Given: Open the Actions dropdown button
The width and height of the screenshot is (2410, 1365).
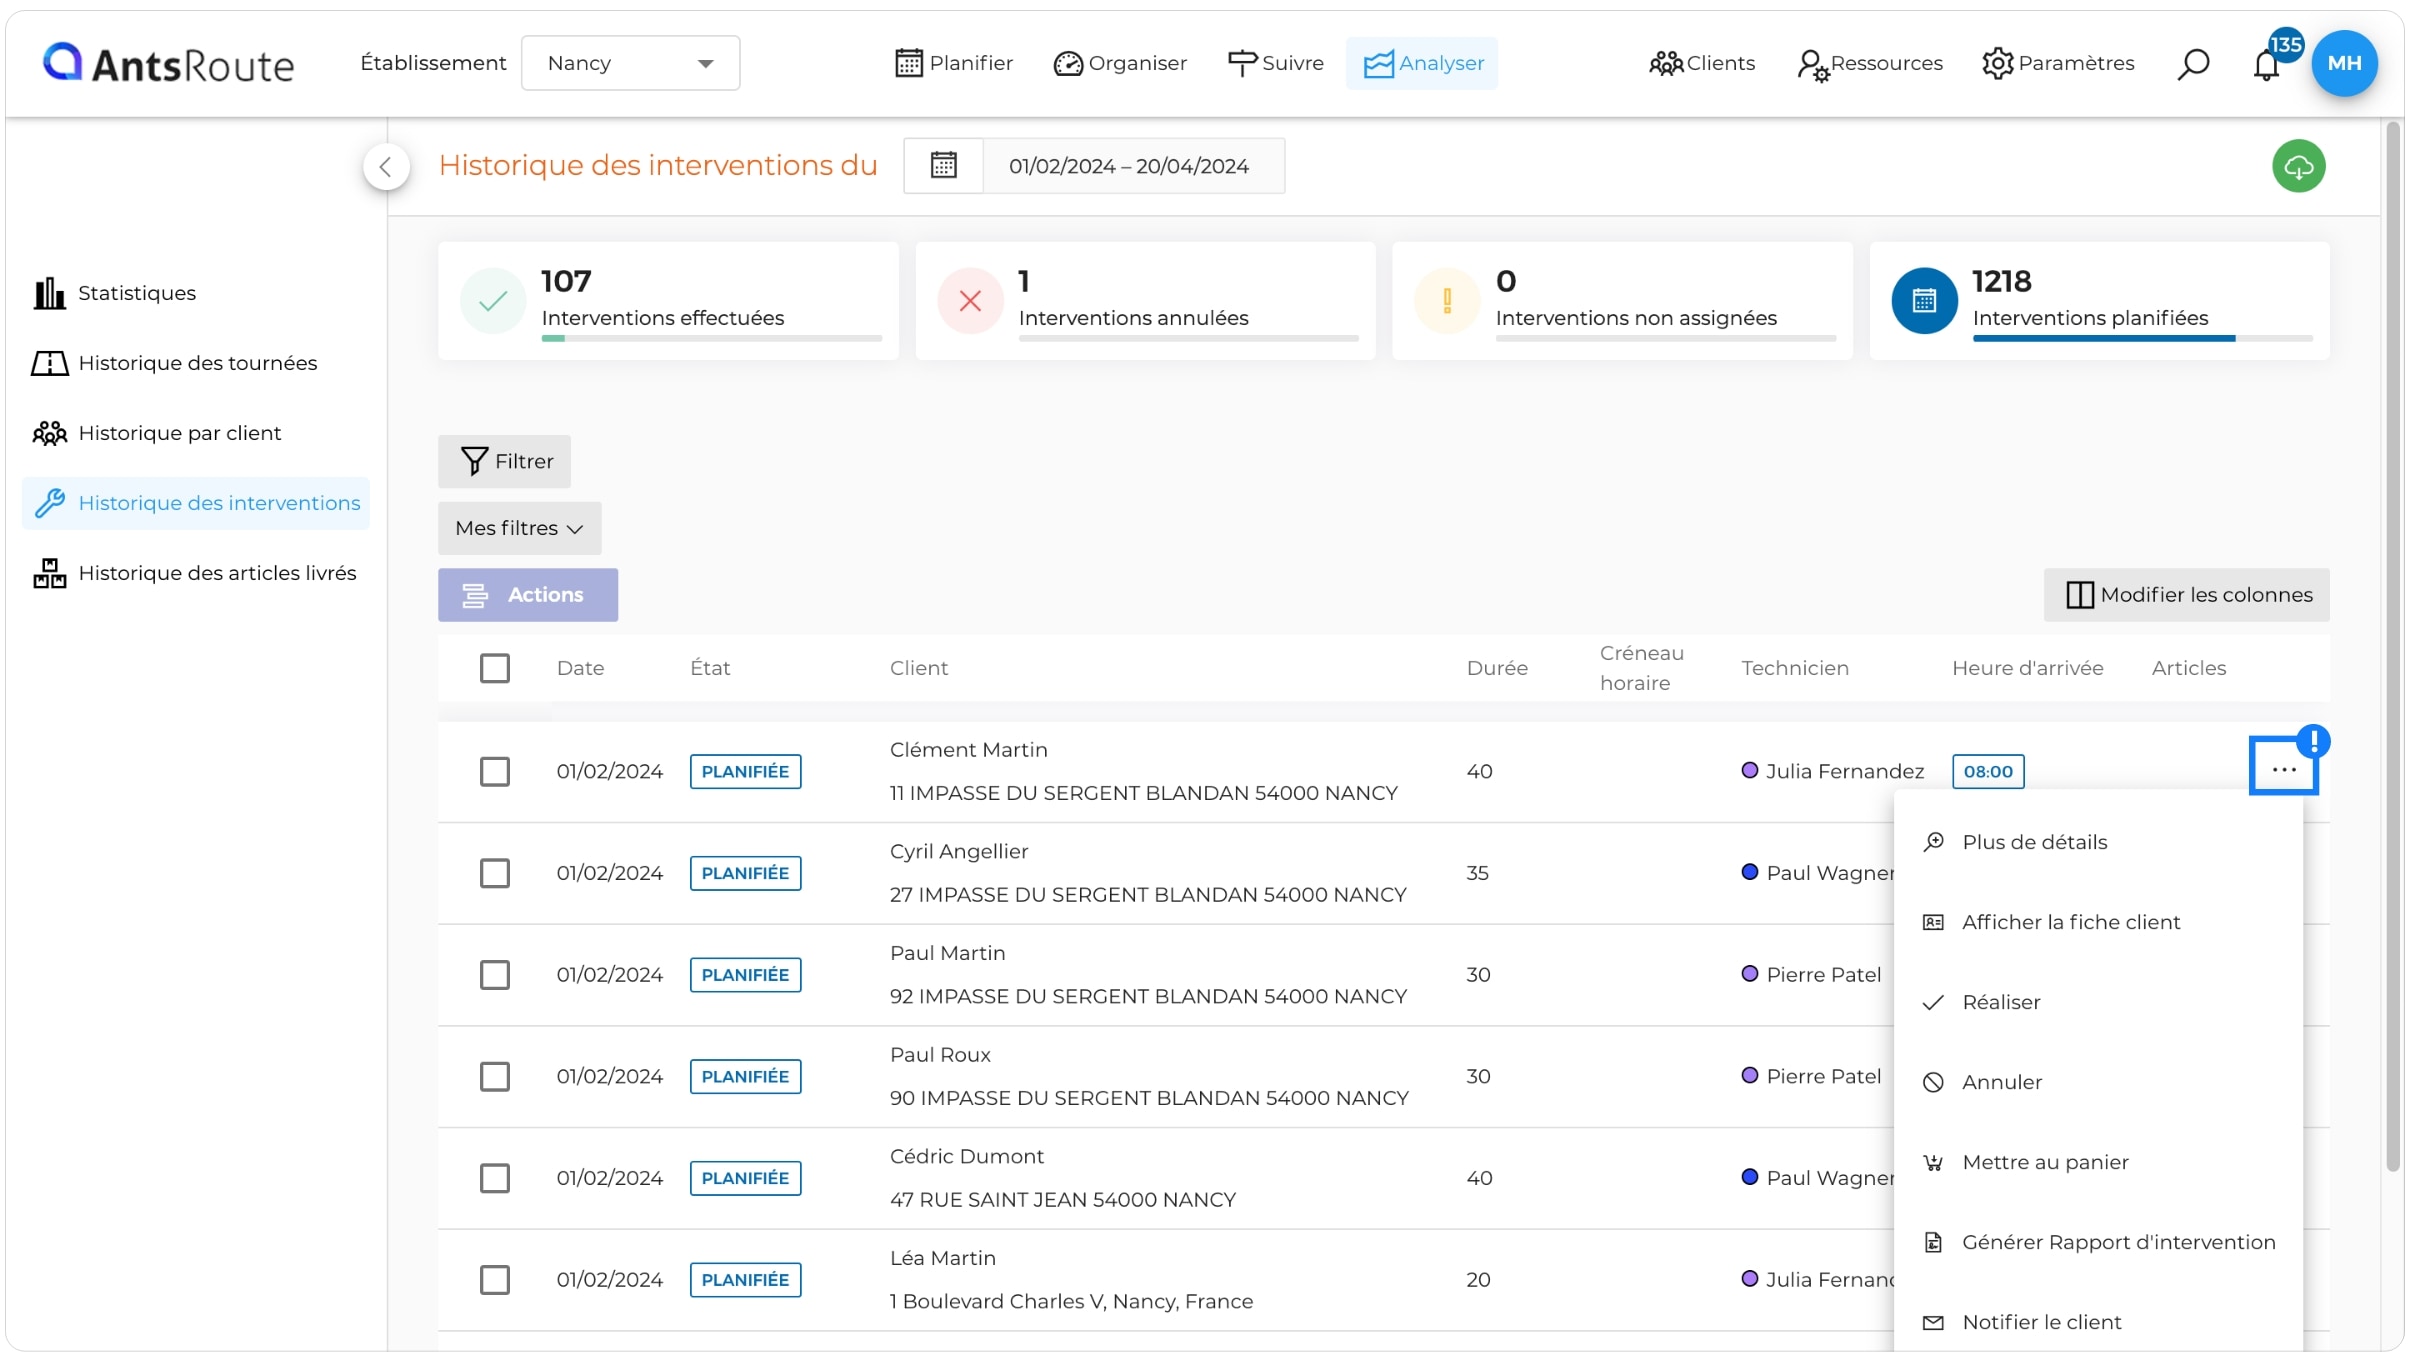Looking at the screenshot, I should pyautogui.click(x=527, y=595).
